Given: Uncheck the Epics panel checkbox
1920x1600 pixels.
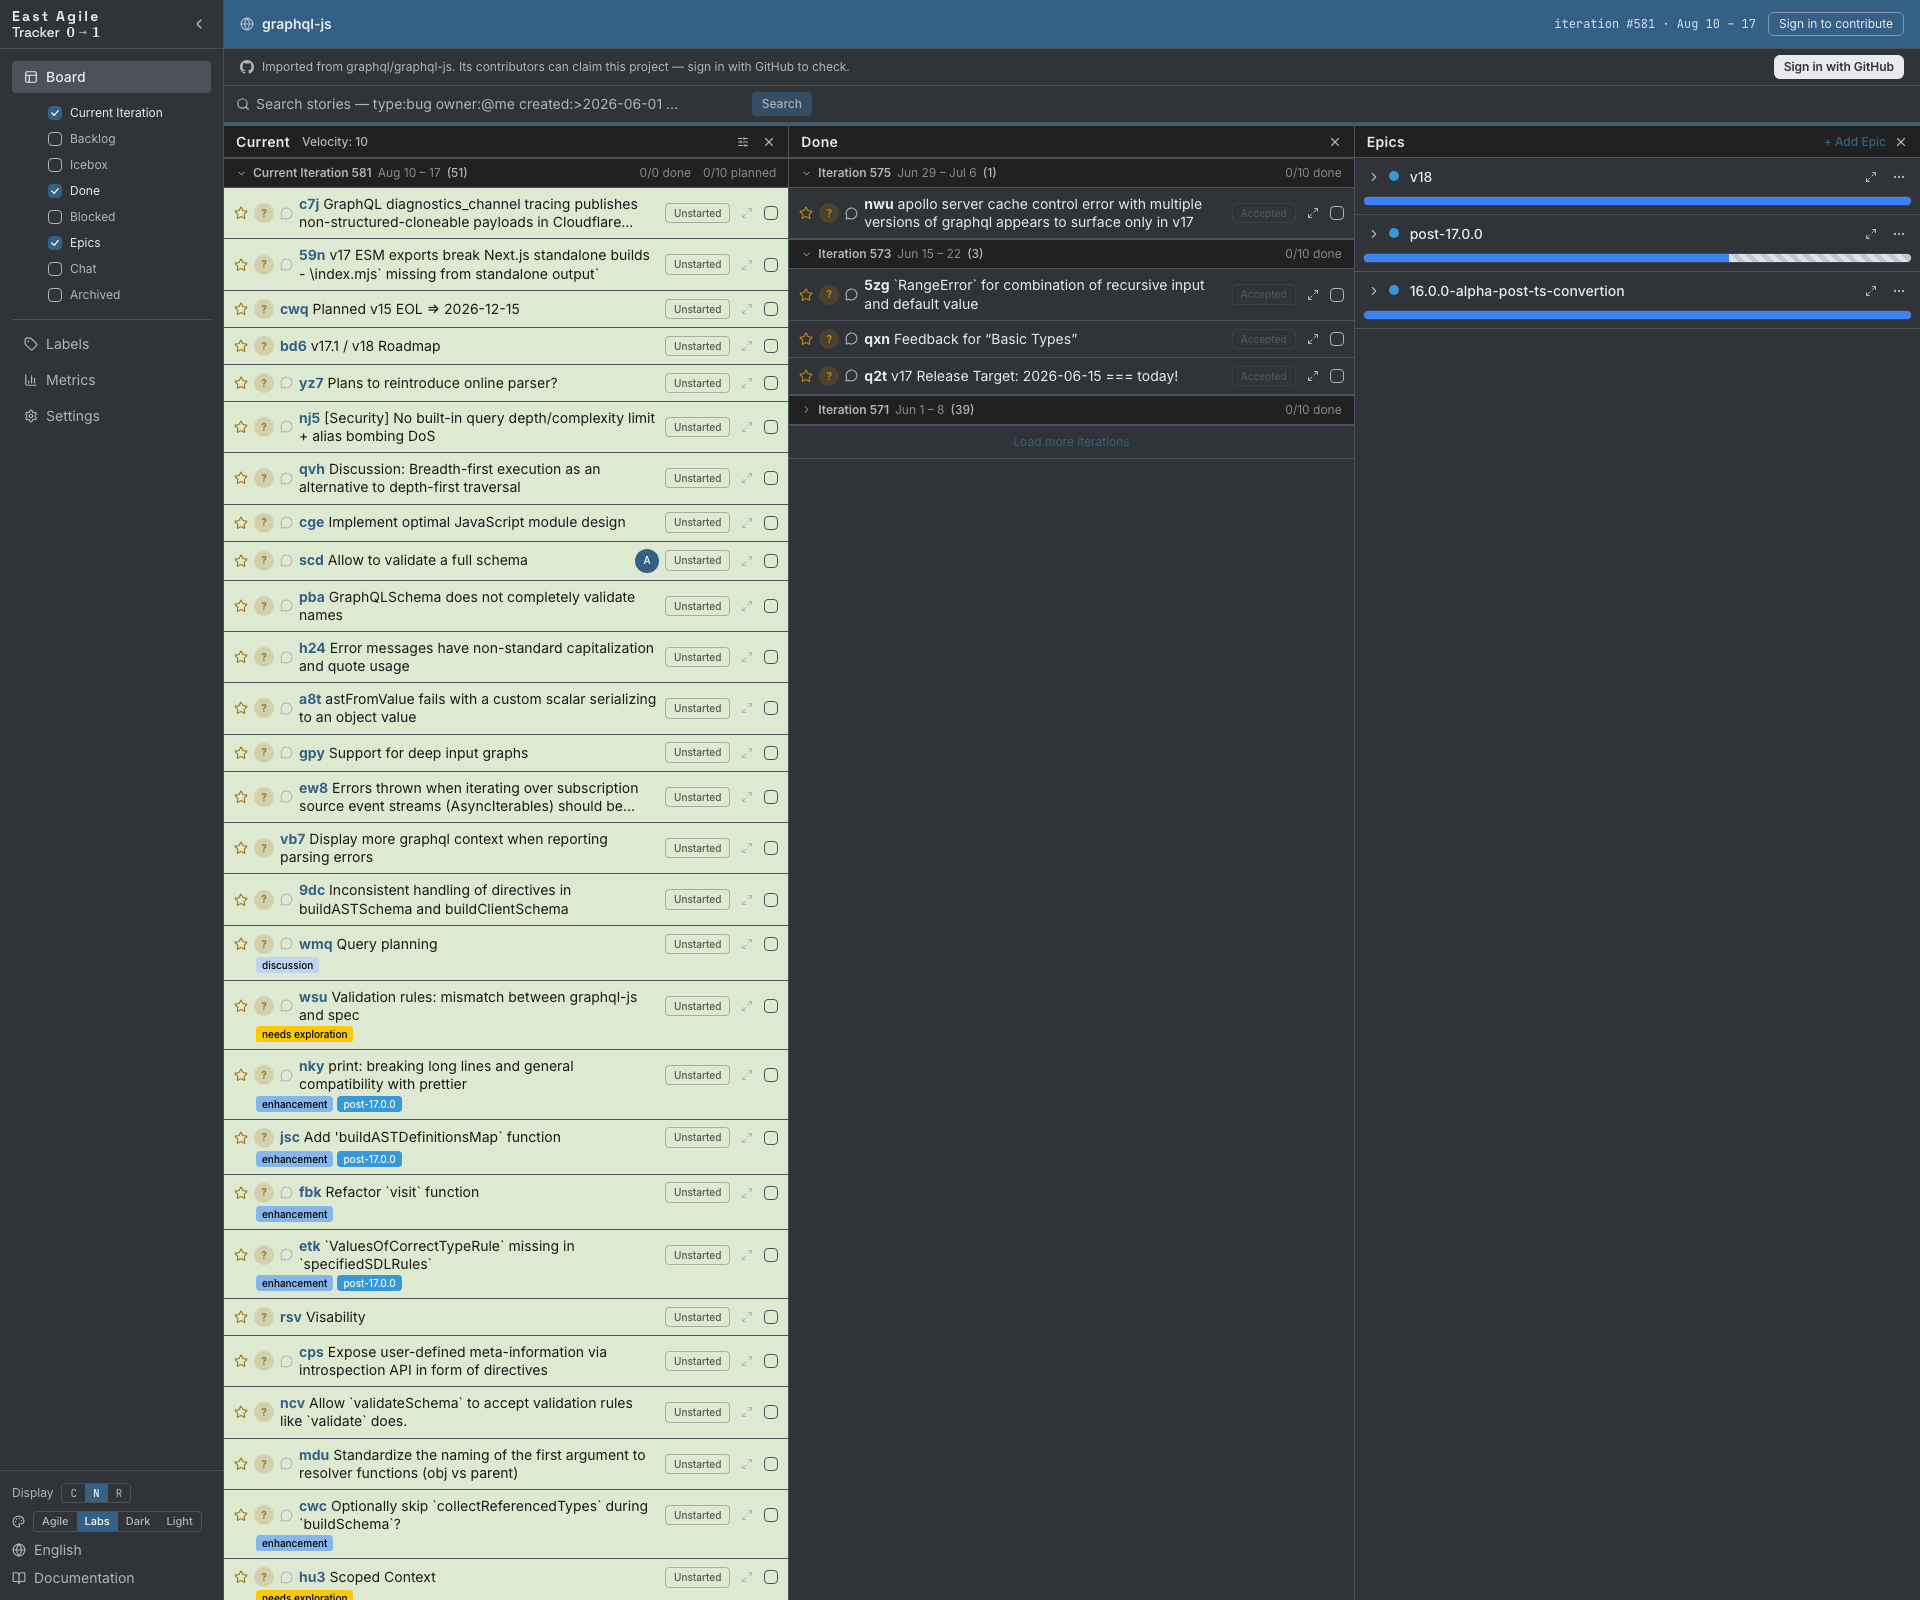Looking at the screenshot, I should coord(55,243).
